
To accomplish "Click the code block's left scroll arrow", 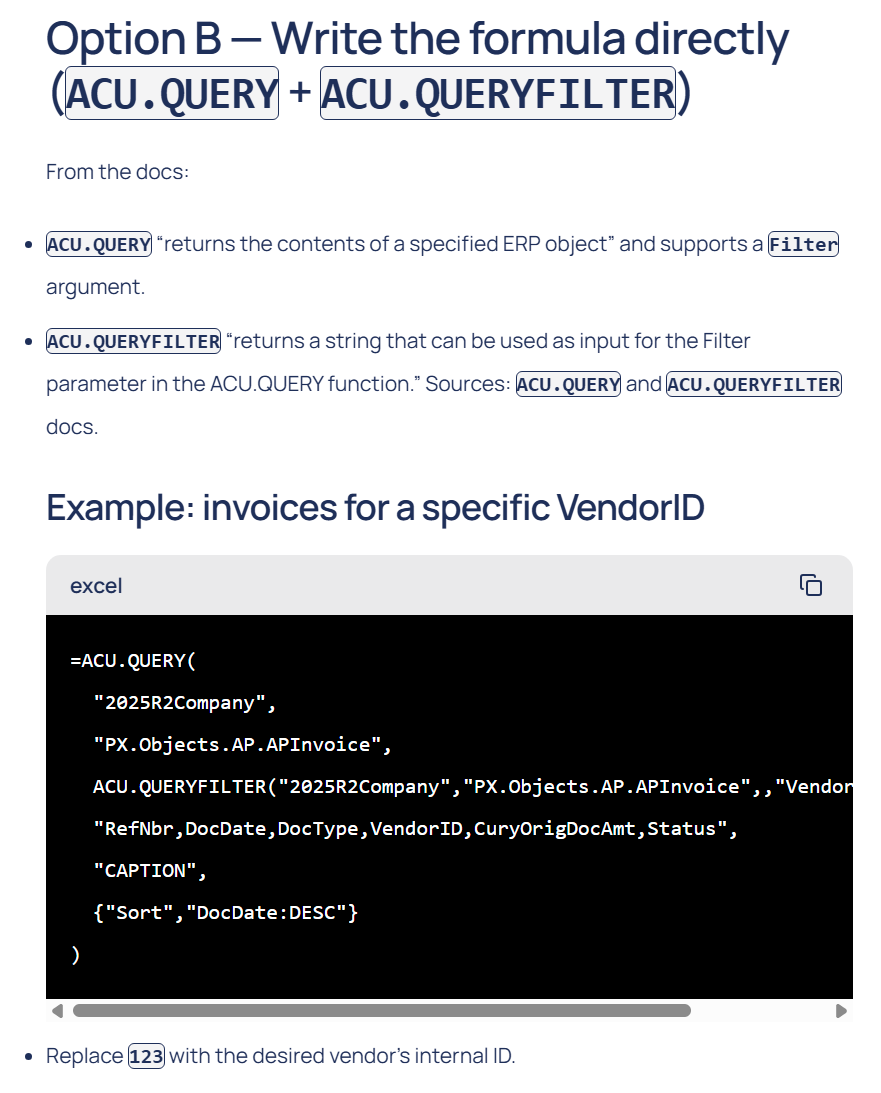I will pyautogui.click(x=57, y=1010).
